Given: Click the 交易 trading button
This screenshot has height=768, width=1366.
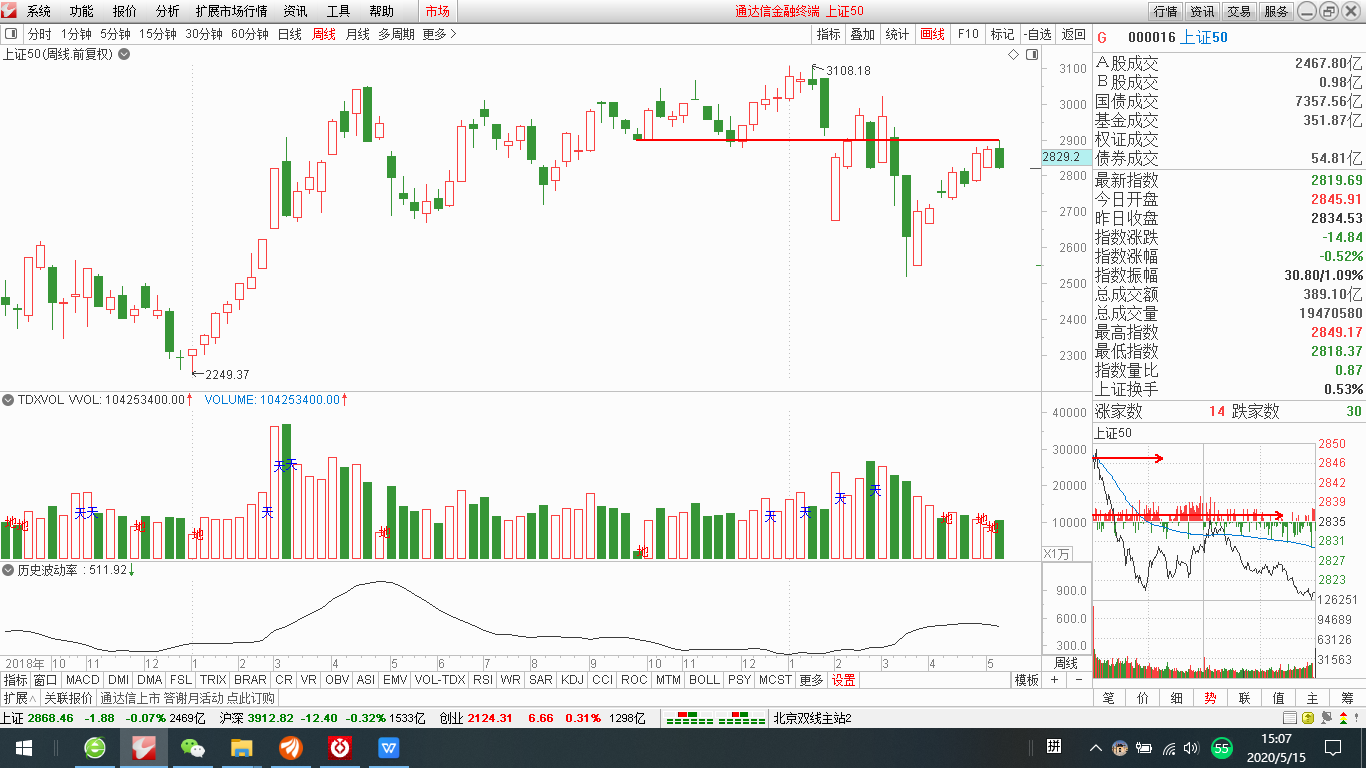Looking at the screenshot, I should [1239, 11].
